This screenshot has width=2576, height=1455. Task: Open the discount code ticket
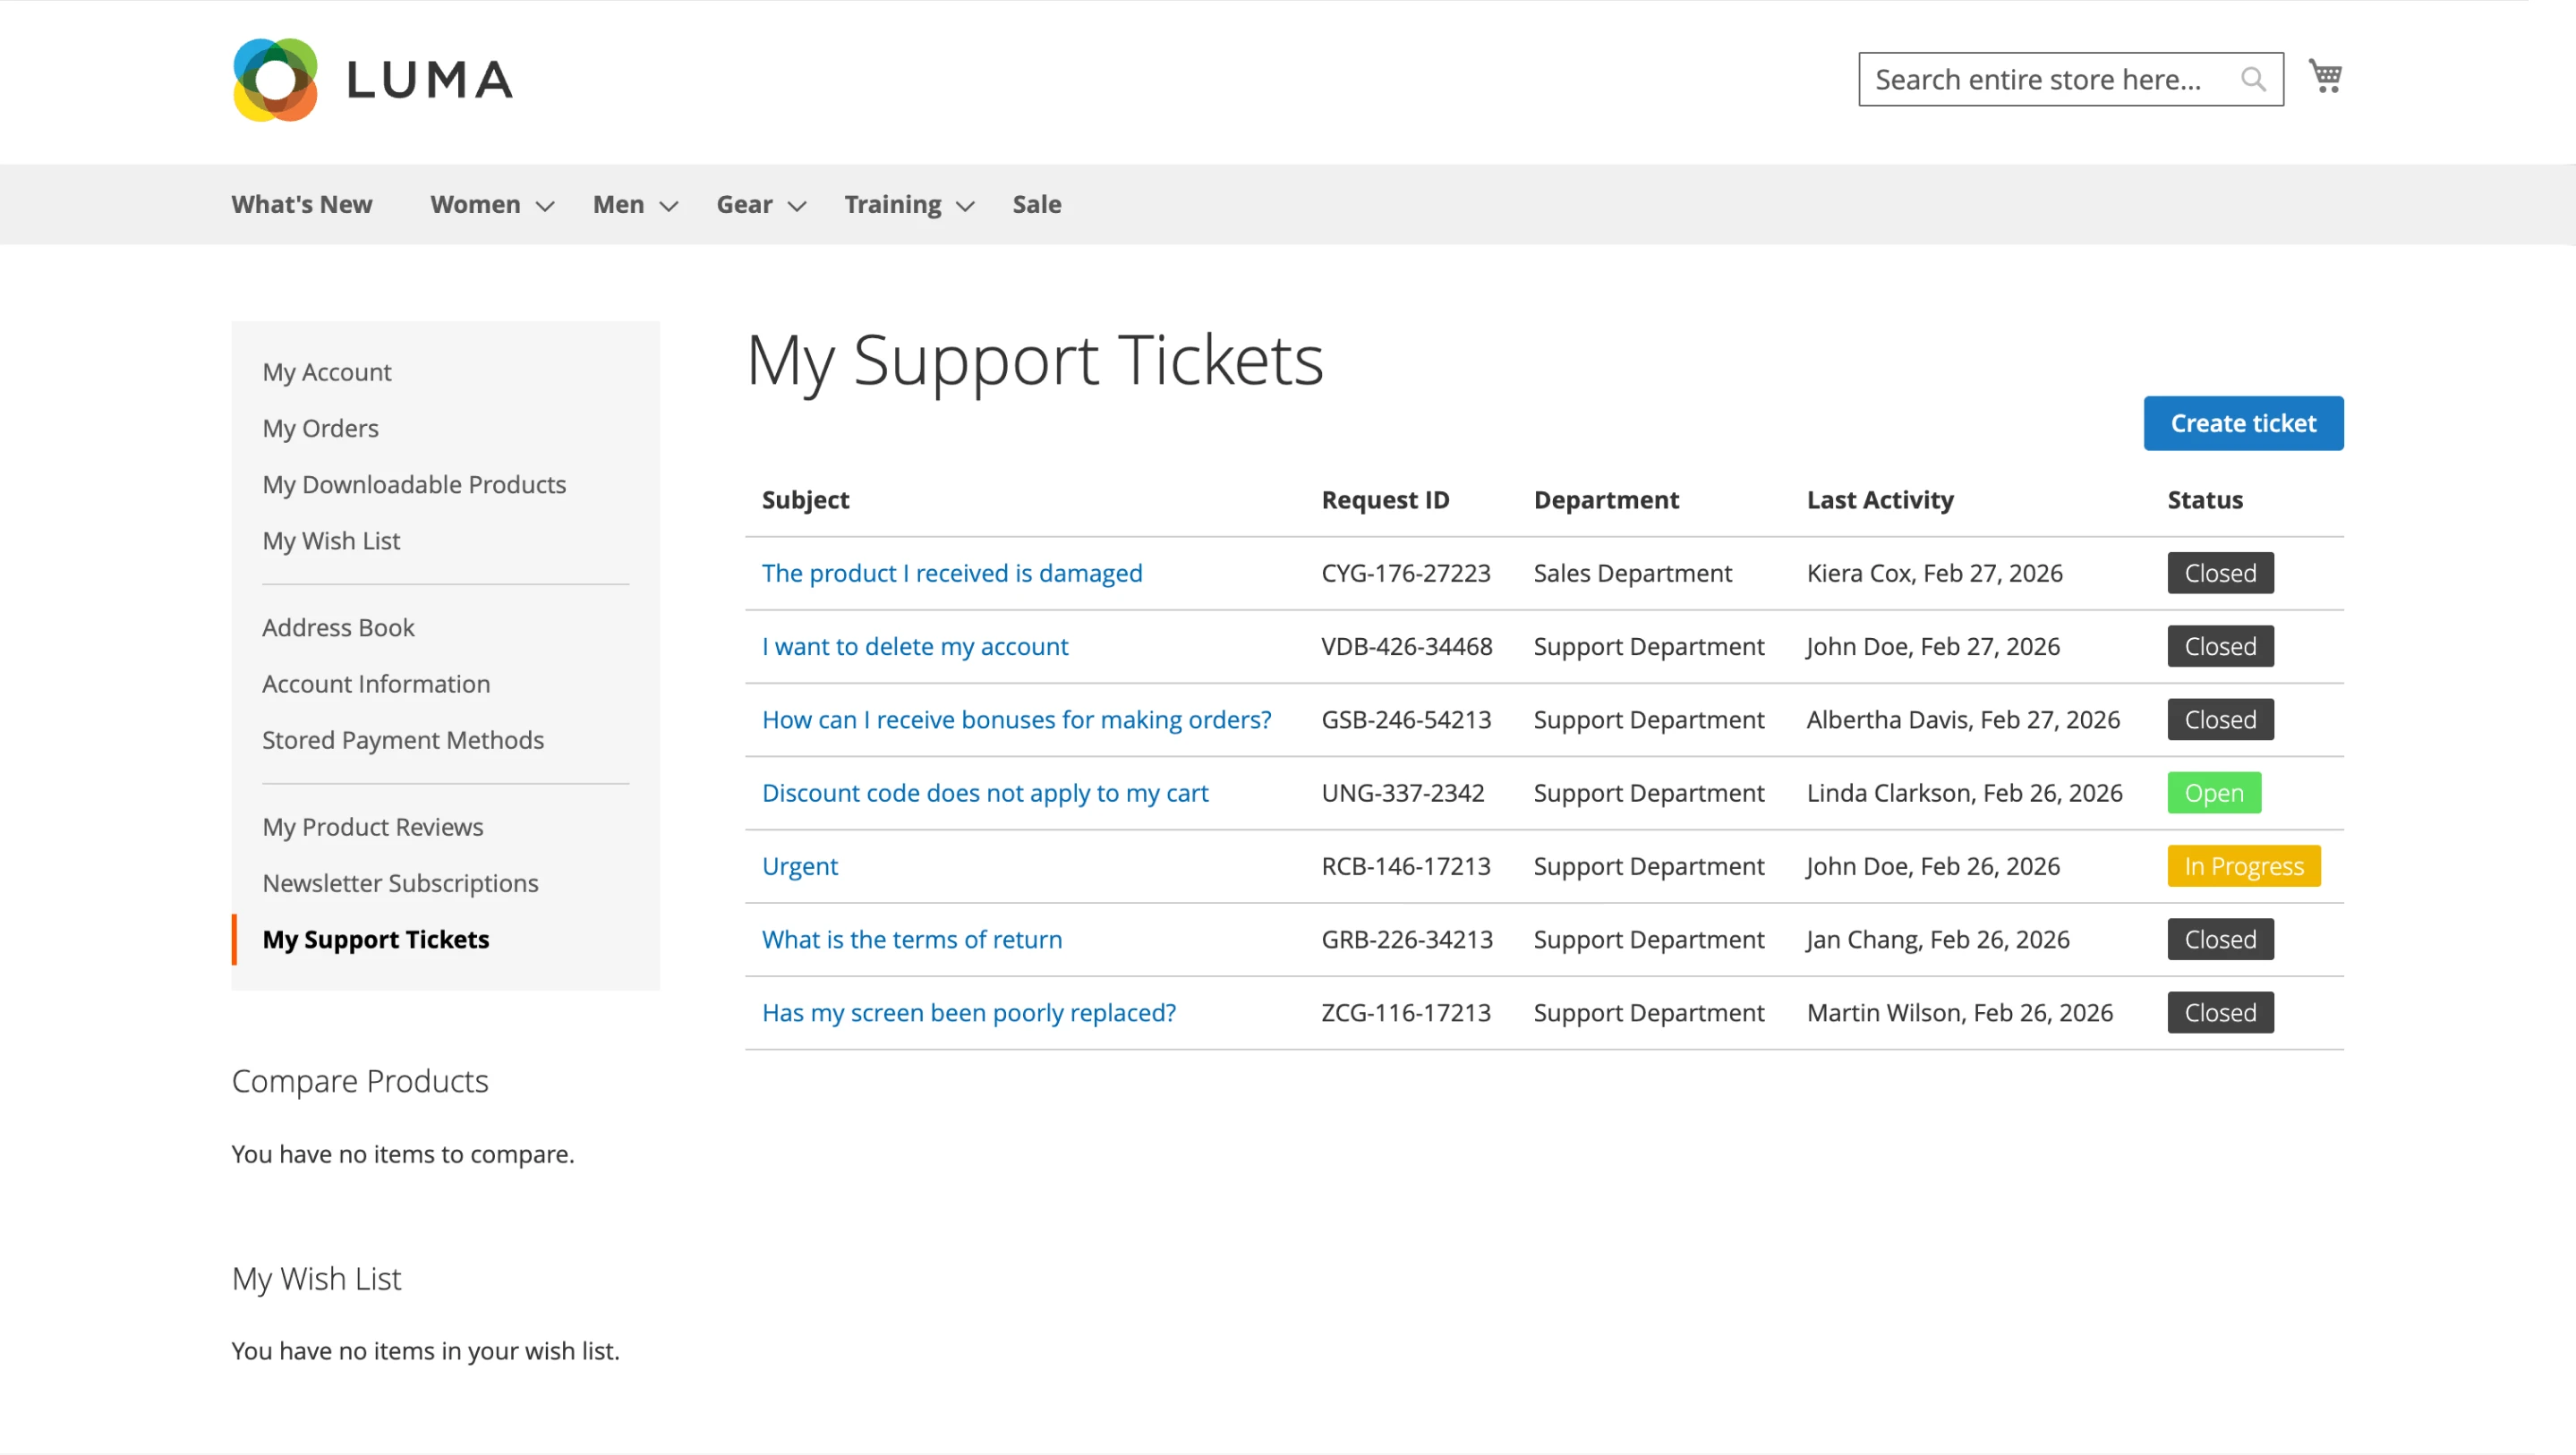point(985,792)
